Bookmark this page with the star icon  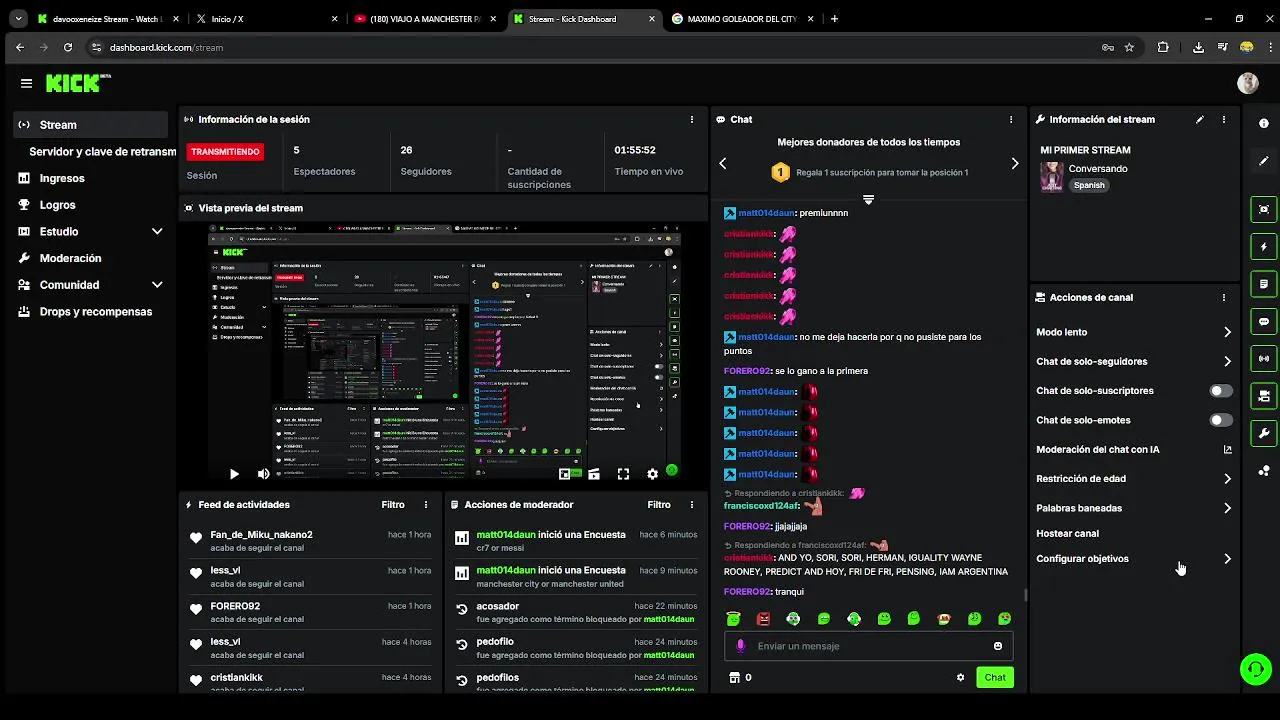(1129, 47)
